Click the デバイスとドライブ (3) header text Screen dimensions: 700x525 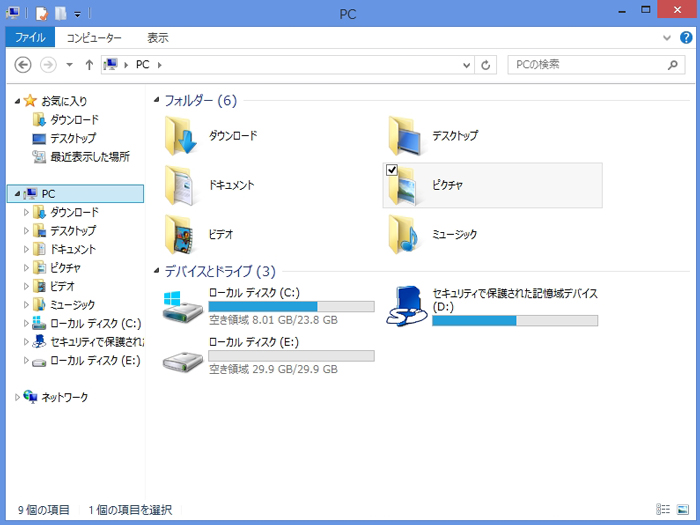[220, 271]
